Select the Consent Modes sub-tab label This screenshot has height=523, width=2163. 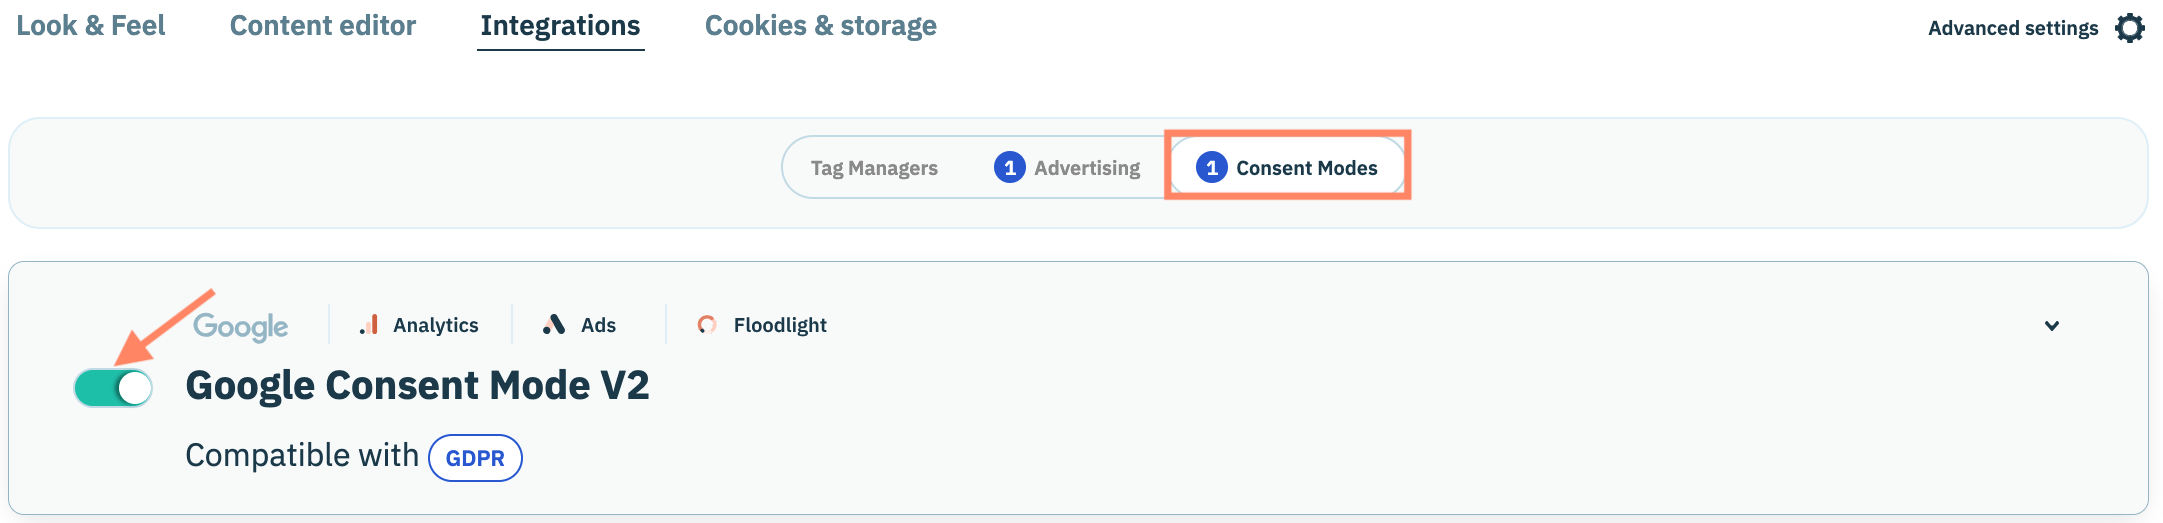coord(1306,168)
